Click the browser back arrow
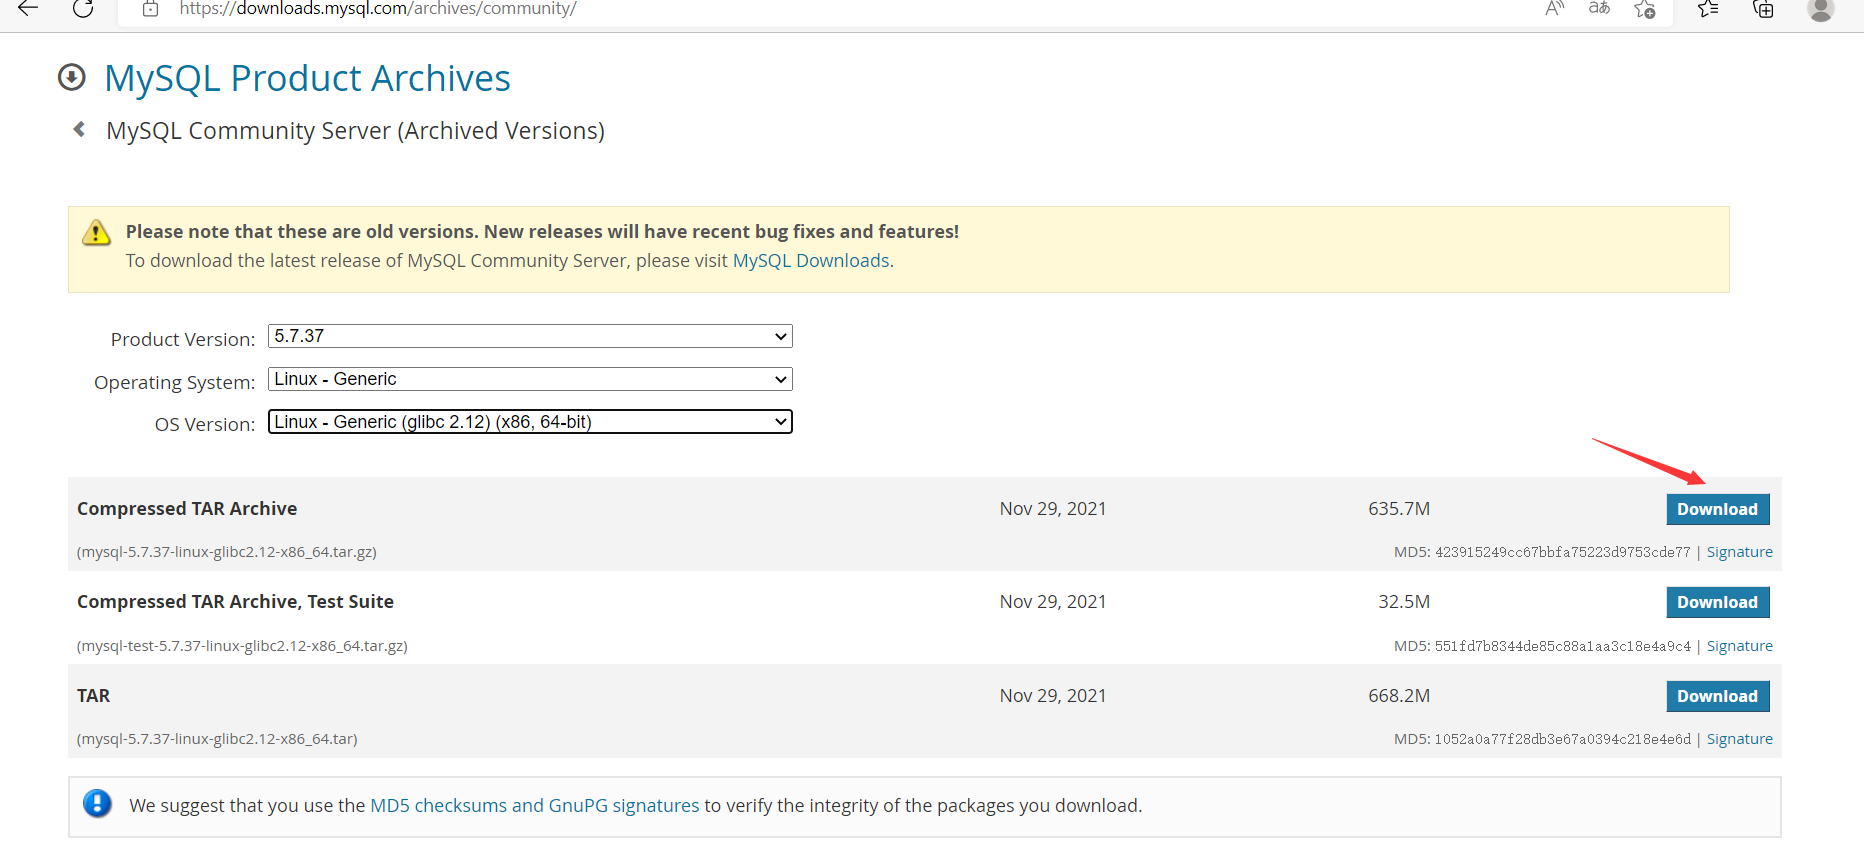The height and width of the screenshot is (862, 1864). 28,8
